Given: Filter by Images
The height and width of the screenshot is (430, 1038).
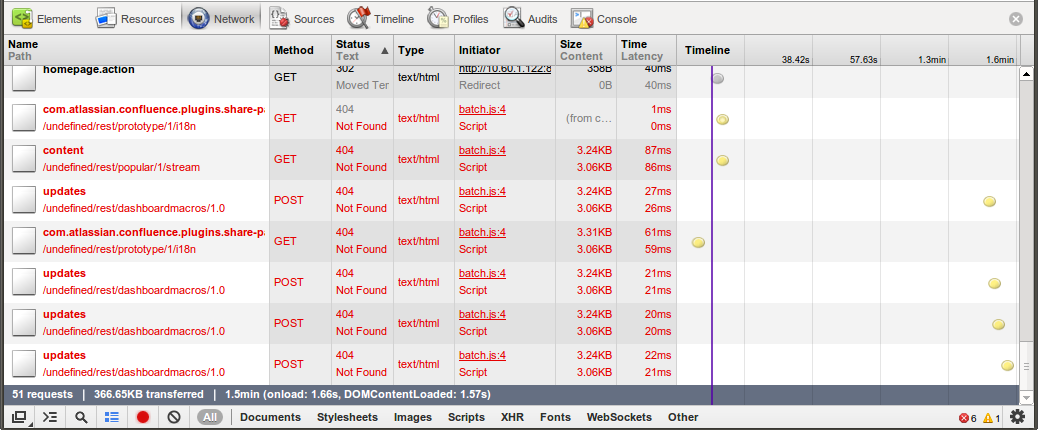Looking at the screenshot, I should (x=413, y=417).
